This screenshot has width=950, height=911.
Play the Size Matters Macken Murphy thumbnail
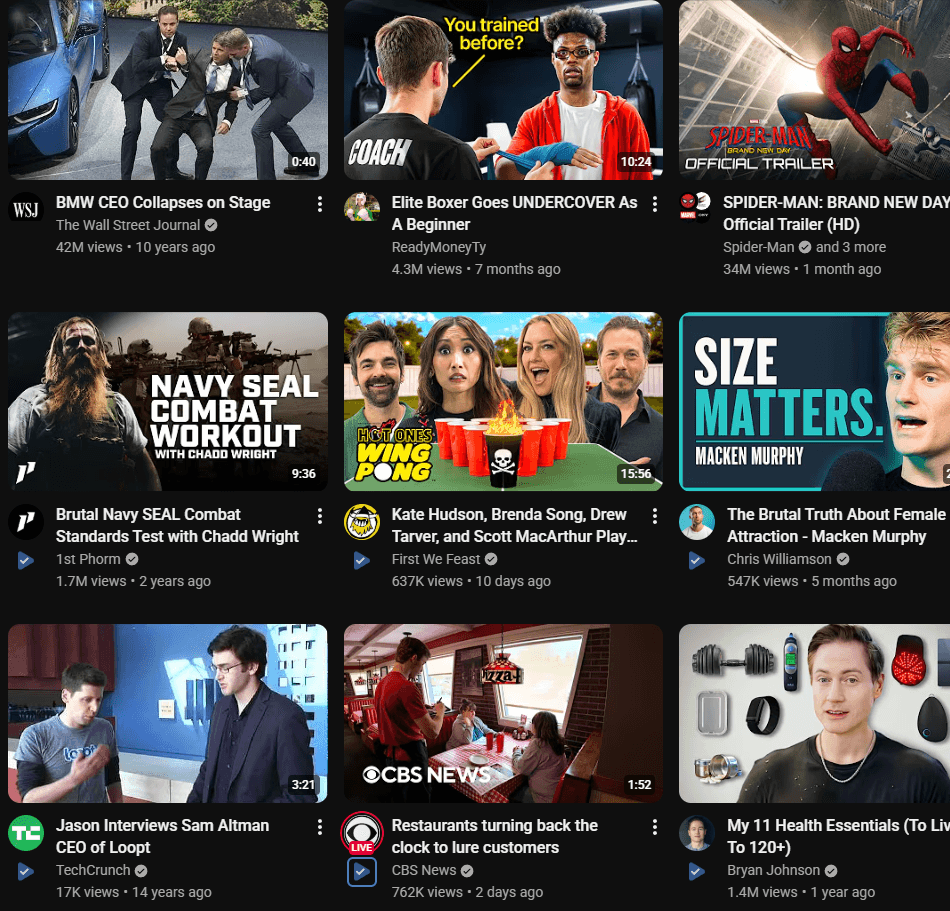814,401
